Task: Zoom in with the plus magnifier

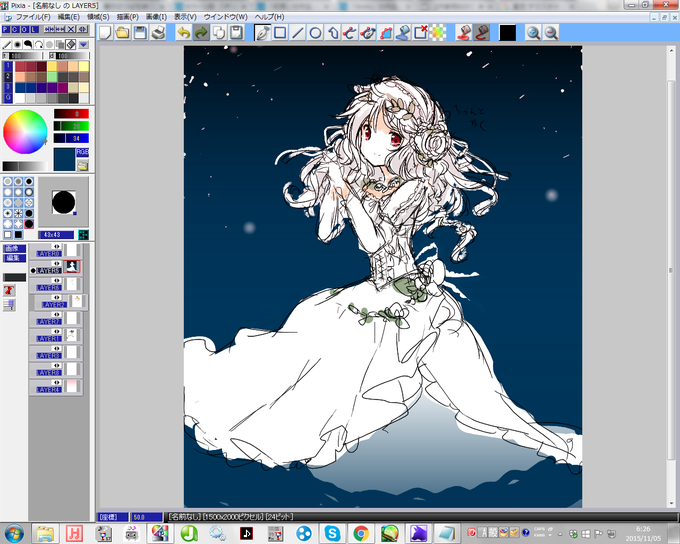Action: point(533,33)
